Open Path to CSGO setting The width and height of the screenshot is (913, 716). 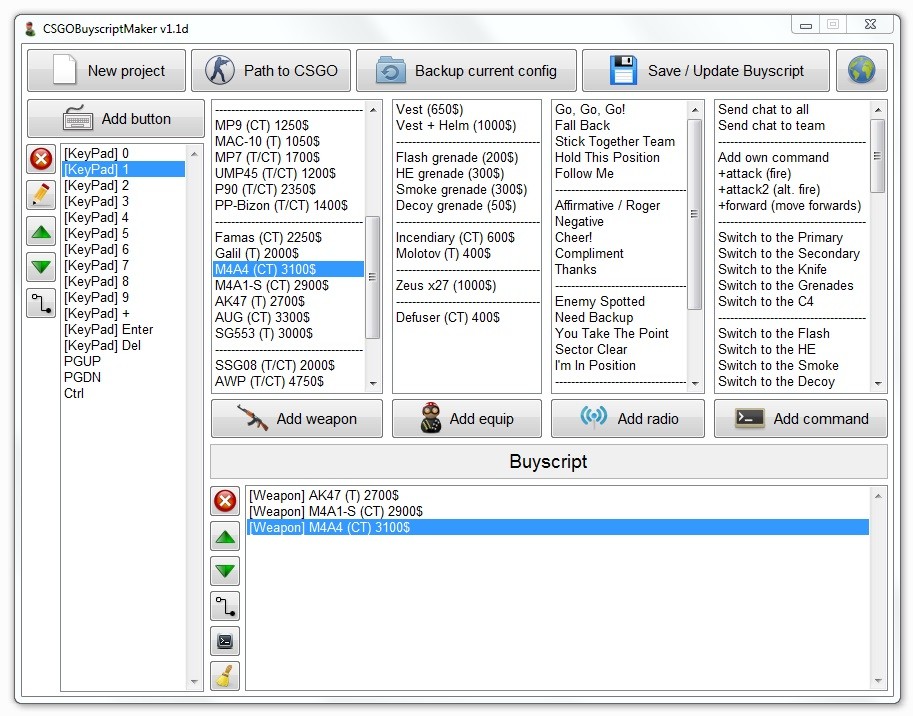[x=271, y=71]
